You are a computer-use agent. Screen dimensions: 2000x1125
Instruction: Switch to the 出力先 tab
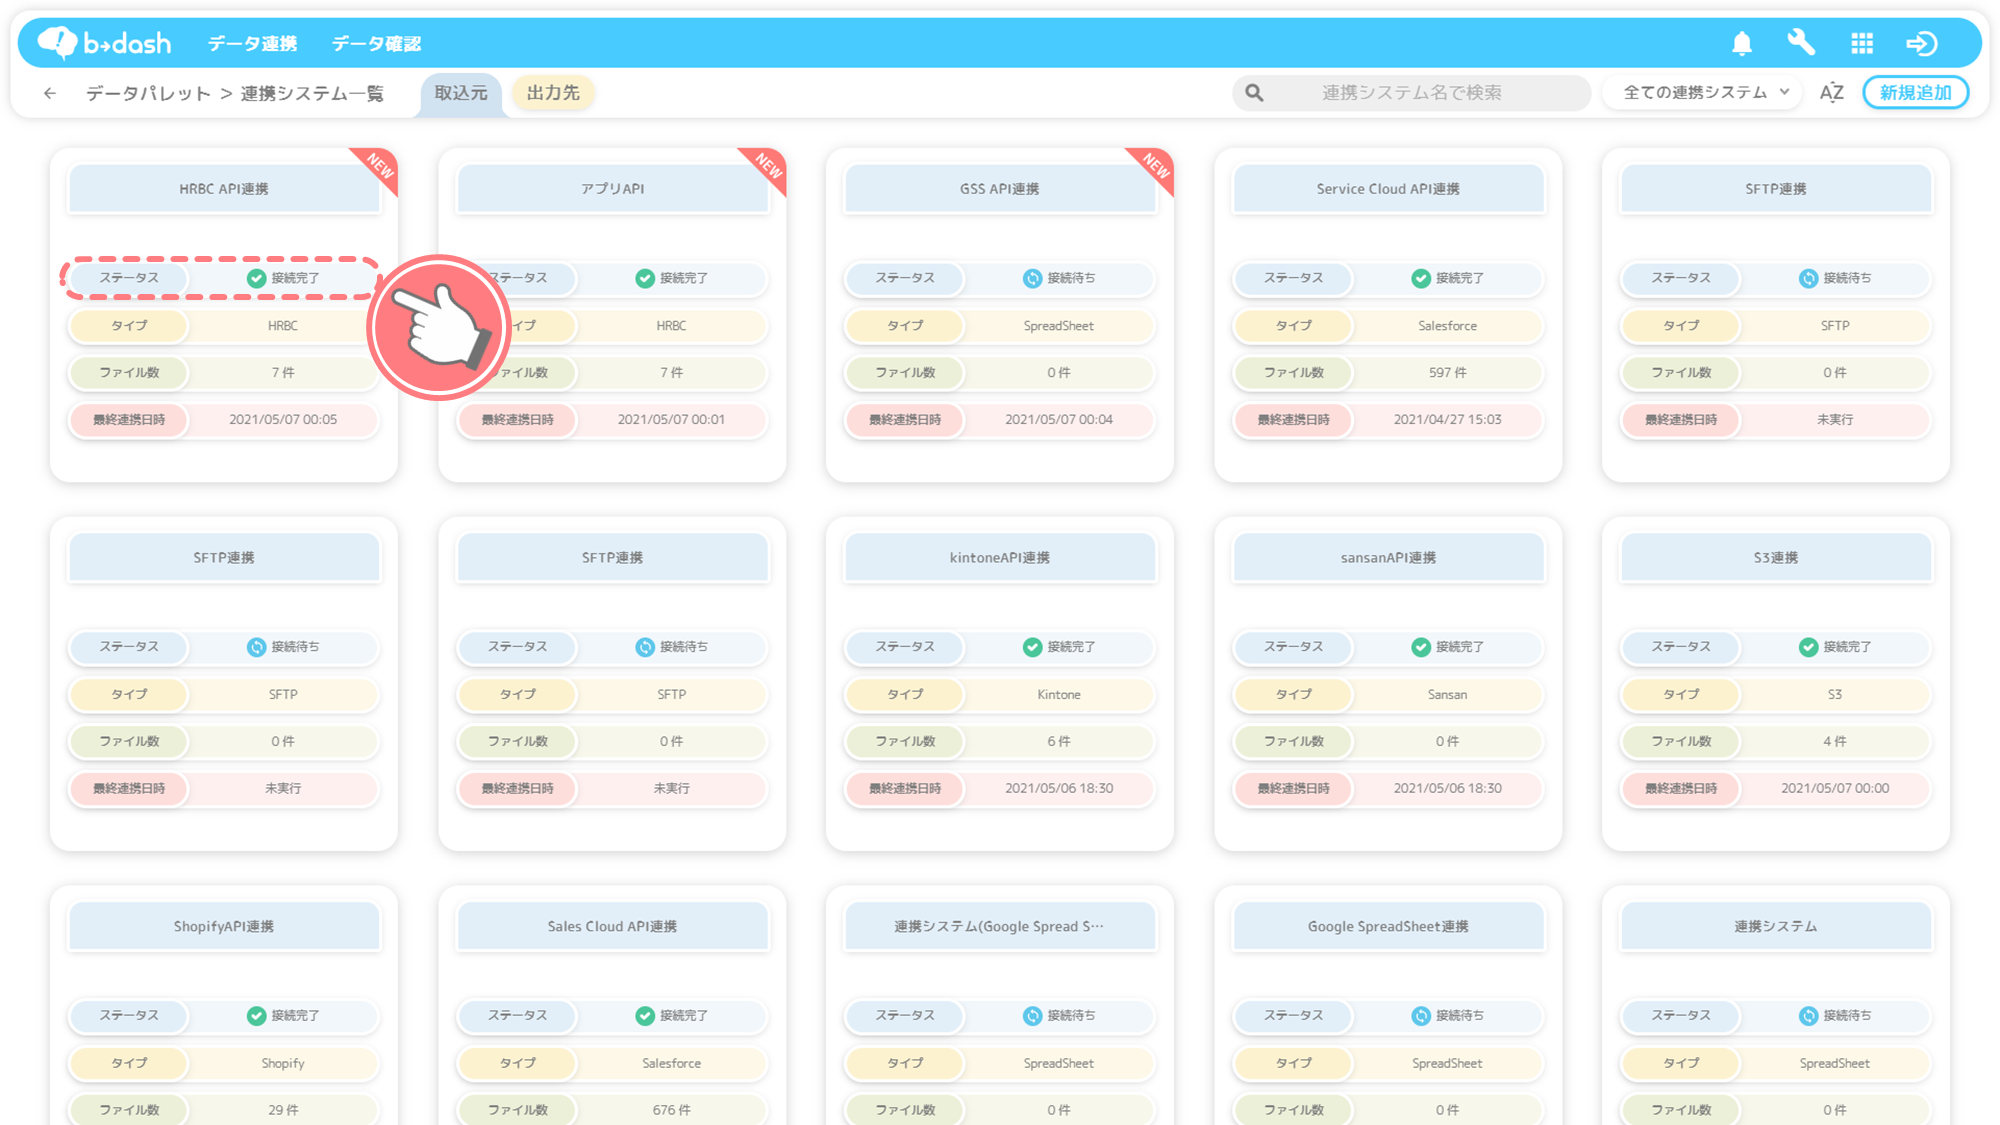[553, 93]
